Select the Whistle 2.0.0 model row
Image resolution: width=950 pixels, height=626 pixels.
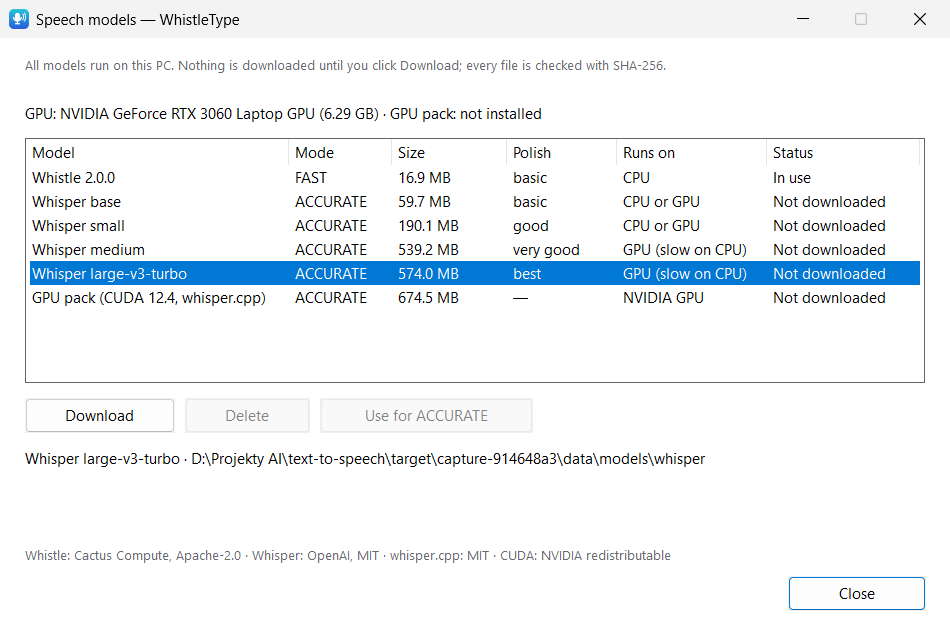point(475,178)
